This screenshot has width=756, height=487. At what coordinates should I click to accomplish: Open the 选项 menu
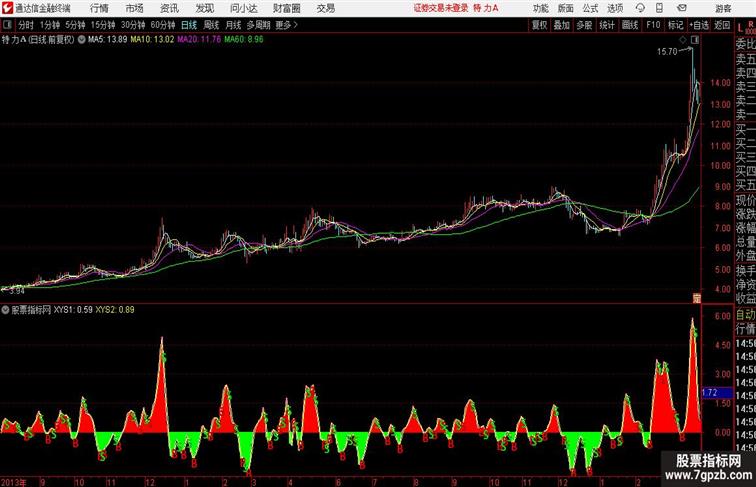pyautogui.click(x=615, y=8)
